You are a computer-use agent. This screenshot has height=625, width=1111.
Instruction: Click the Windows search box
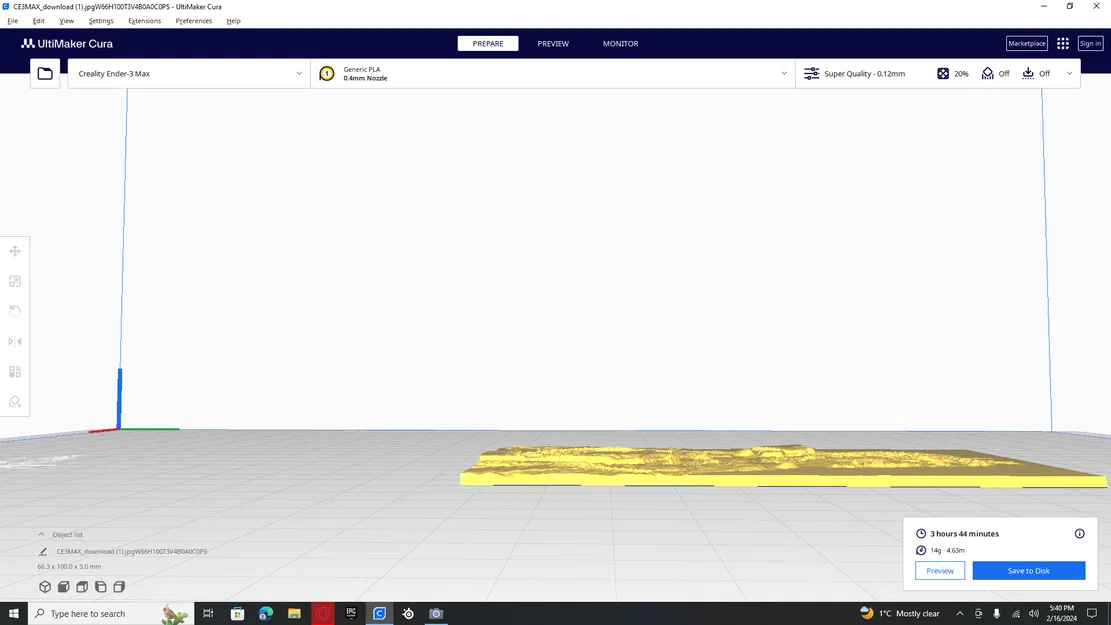tap(110, 614)
